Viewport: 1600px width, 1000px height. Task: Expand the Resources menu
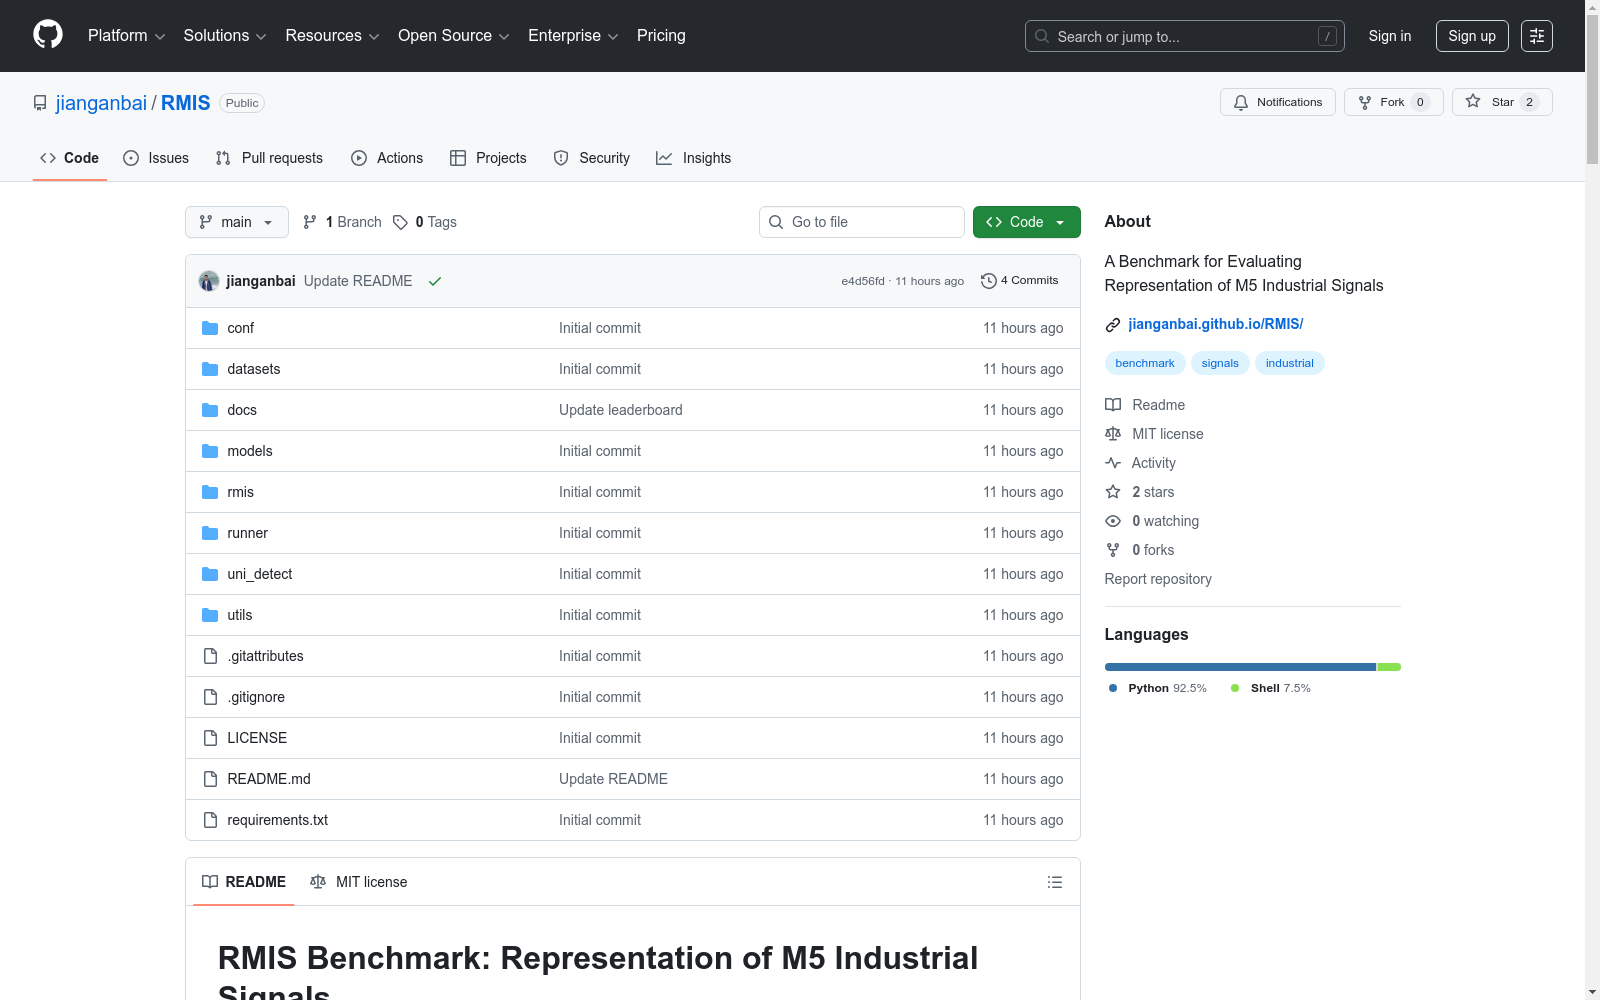pos(332,36)
